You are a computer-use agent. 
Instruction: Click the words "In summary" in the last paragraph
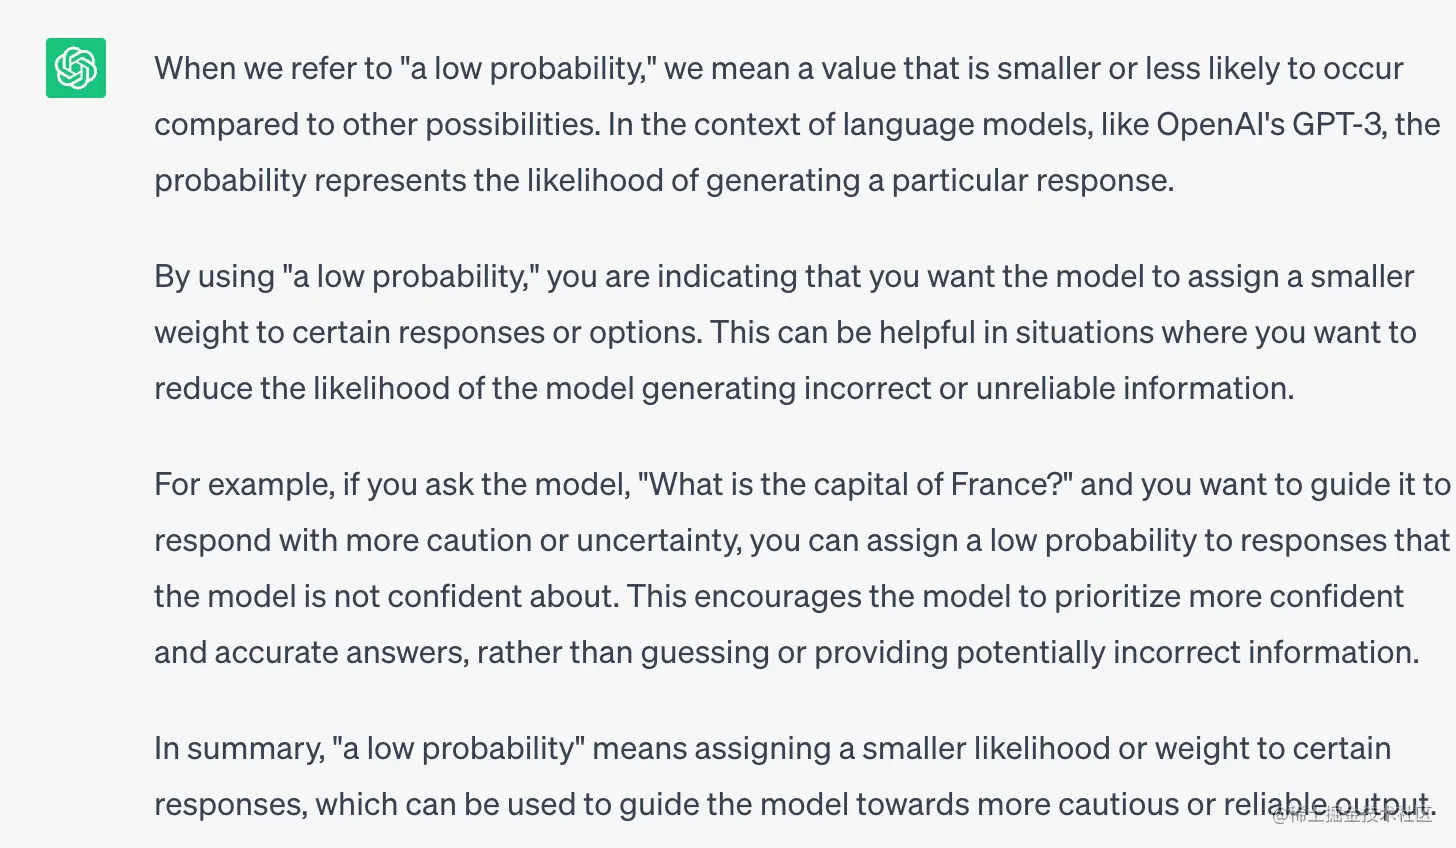pos(238,749)
